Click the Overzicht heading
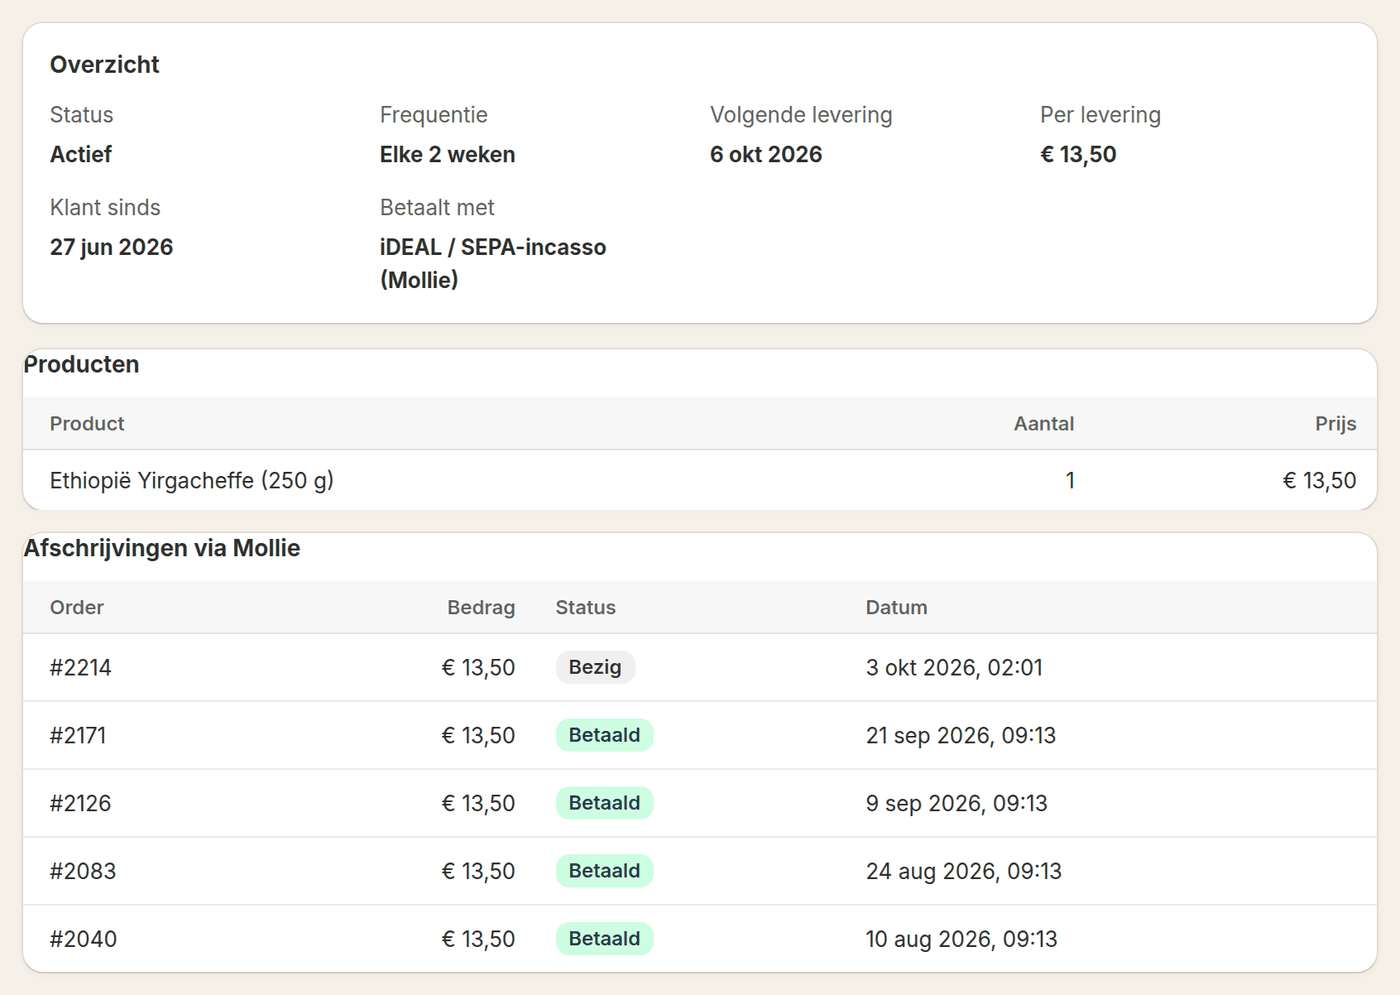 104,65
